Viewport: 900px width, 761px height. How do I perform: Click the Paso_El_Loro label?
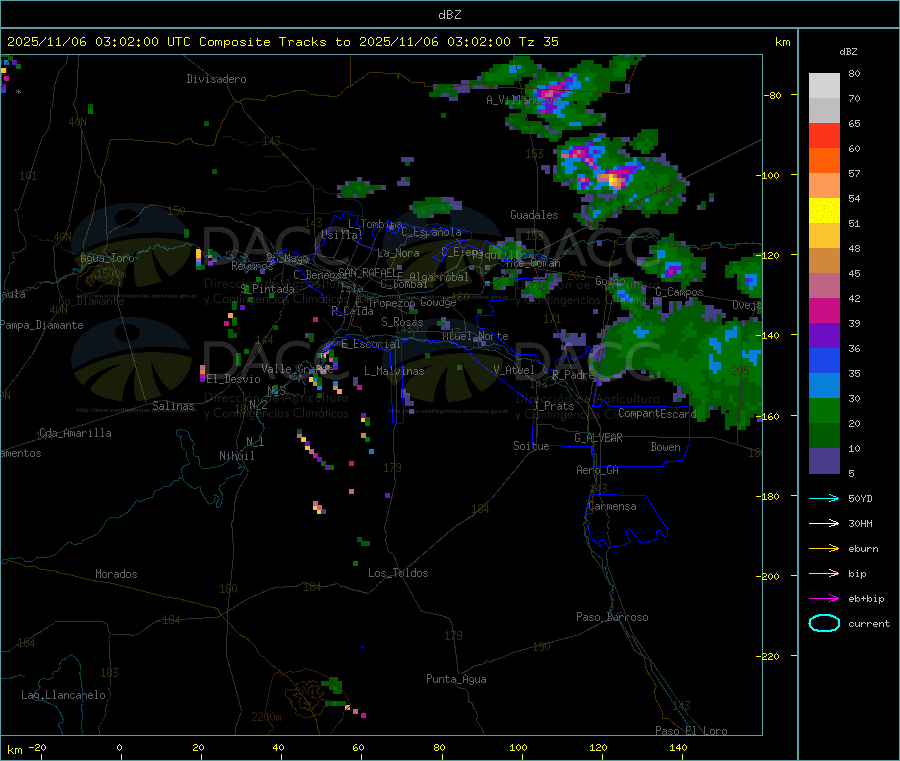point(691,731)
